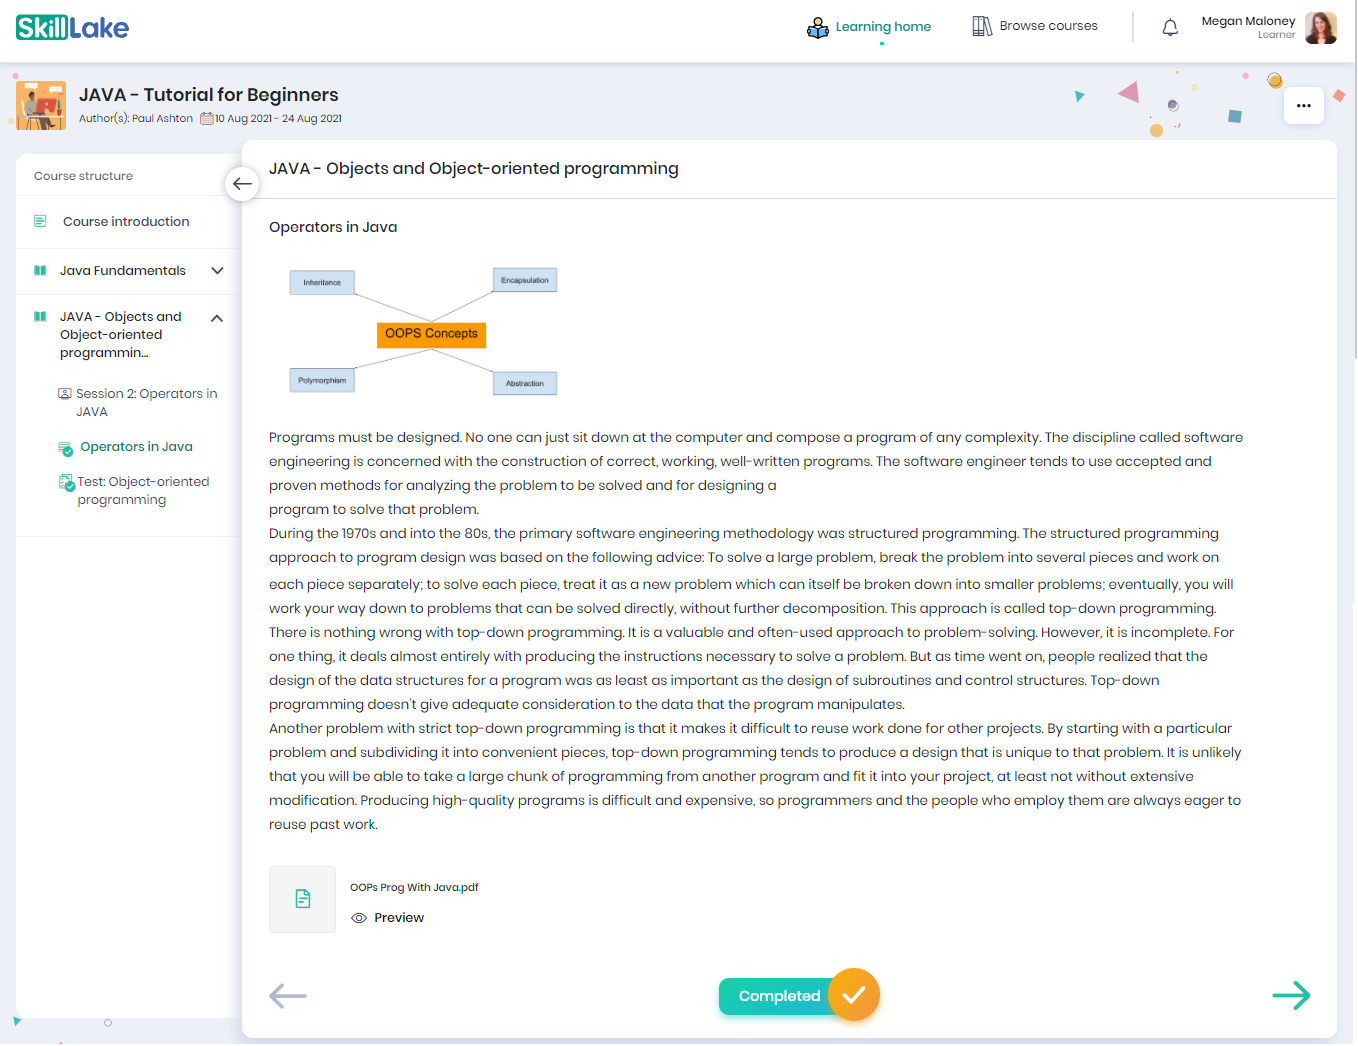Click the Course introduction document icon
The image size is (1358, 1046).
pos(40,221)
